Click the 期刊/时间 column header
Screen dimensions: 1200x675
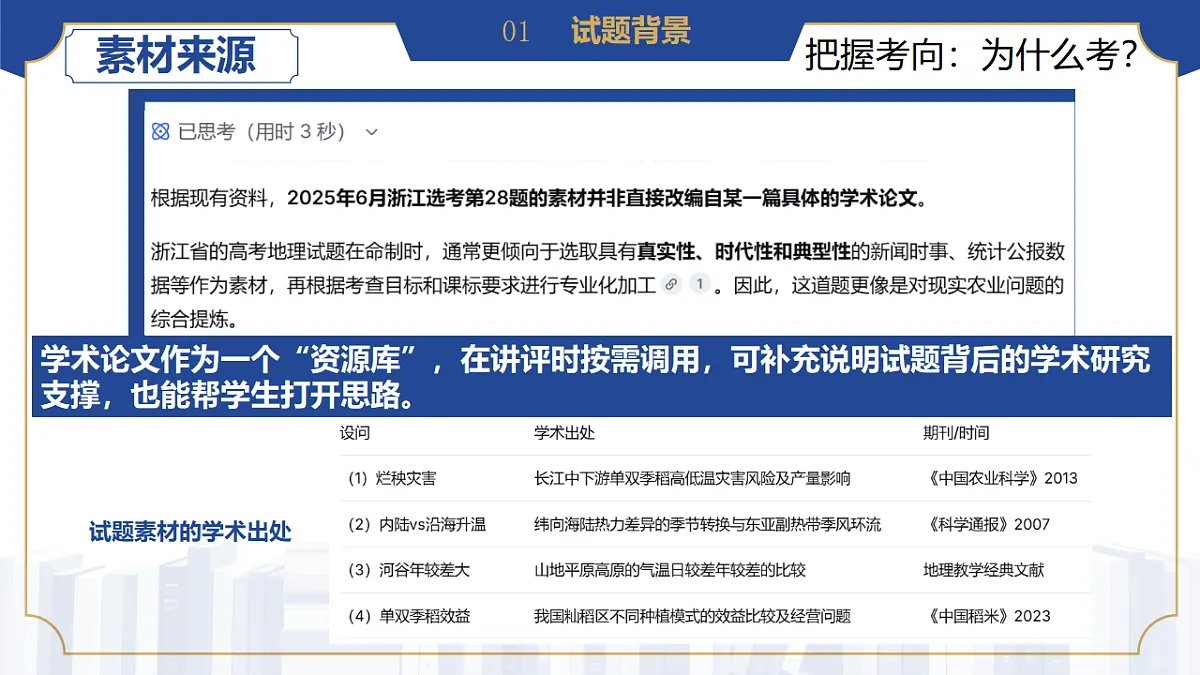[x=956, y=433]
